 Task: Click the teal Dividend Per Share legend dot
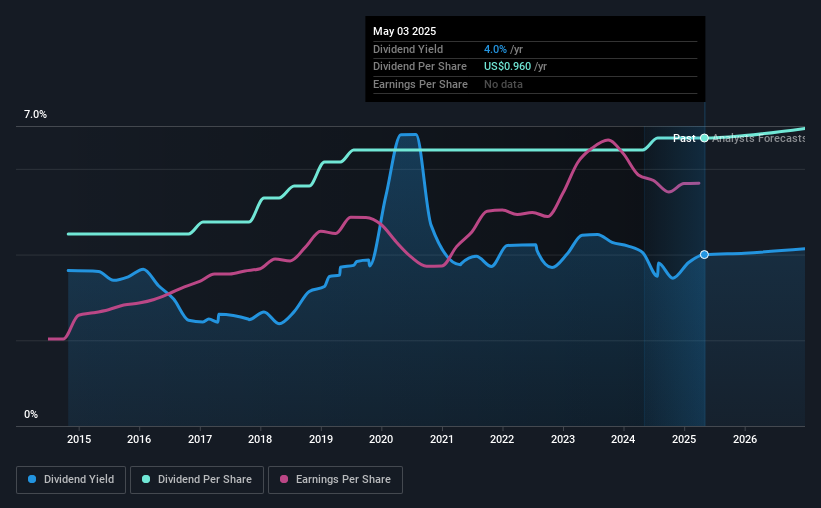pyautogui.click(x=146, y=479)
